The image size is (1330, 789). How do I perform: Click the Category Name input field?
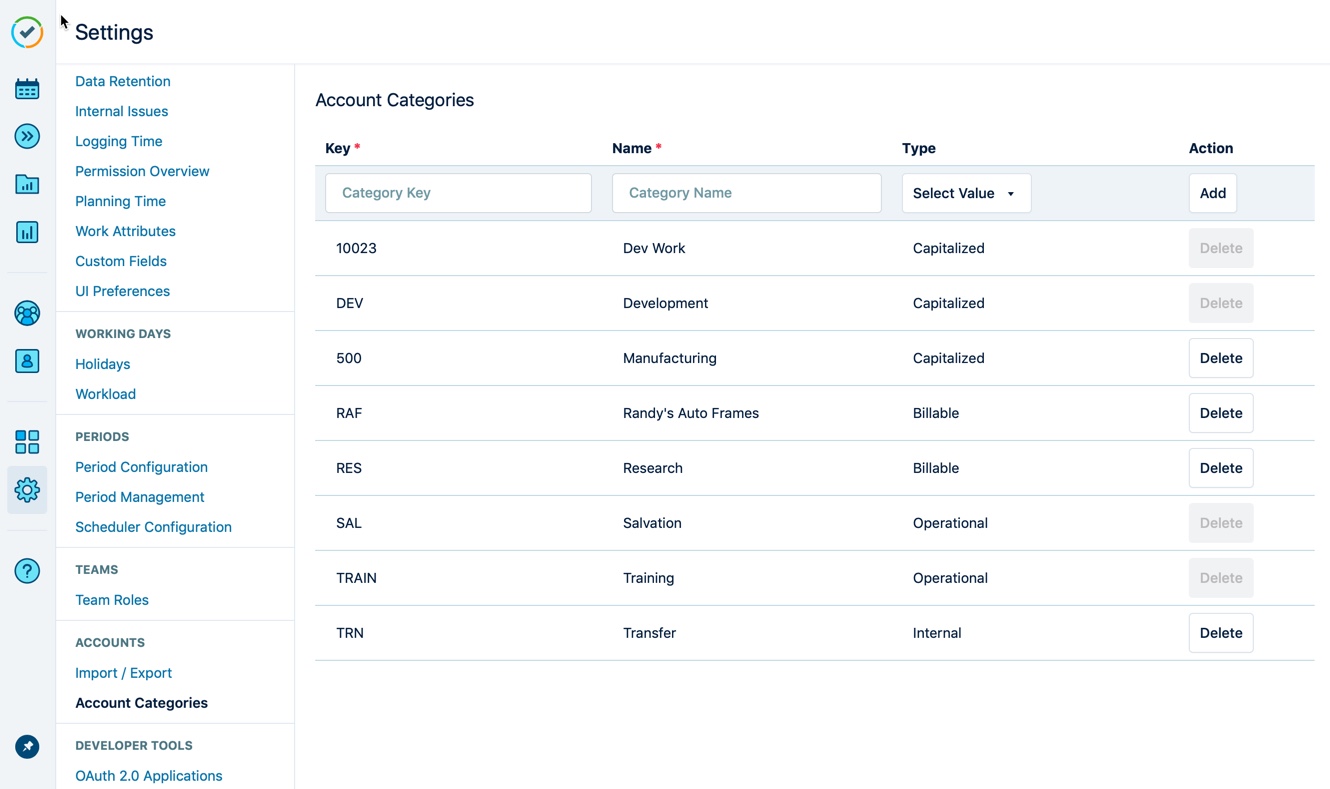(746, 193)
